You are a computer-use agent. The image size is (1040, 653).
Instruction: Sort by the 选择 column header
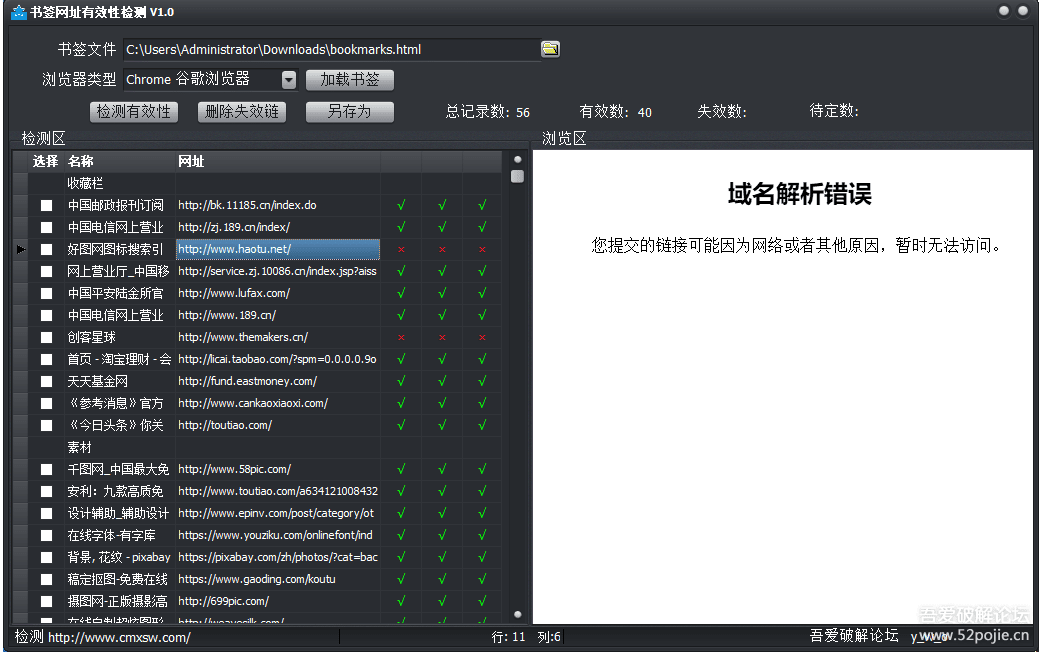tap(45, 161)
